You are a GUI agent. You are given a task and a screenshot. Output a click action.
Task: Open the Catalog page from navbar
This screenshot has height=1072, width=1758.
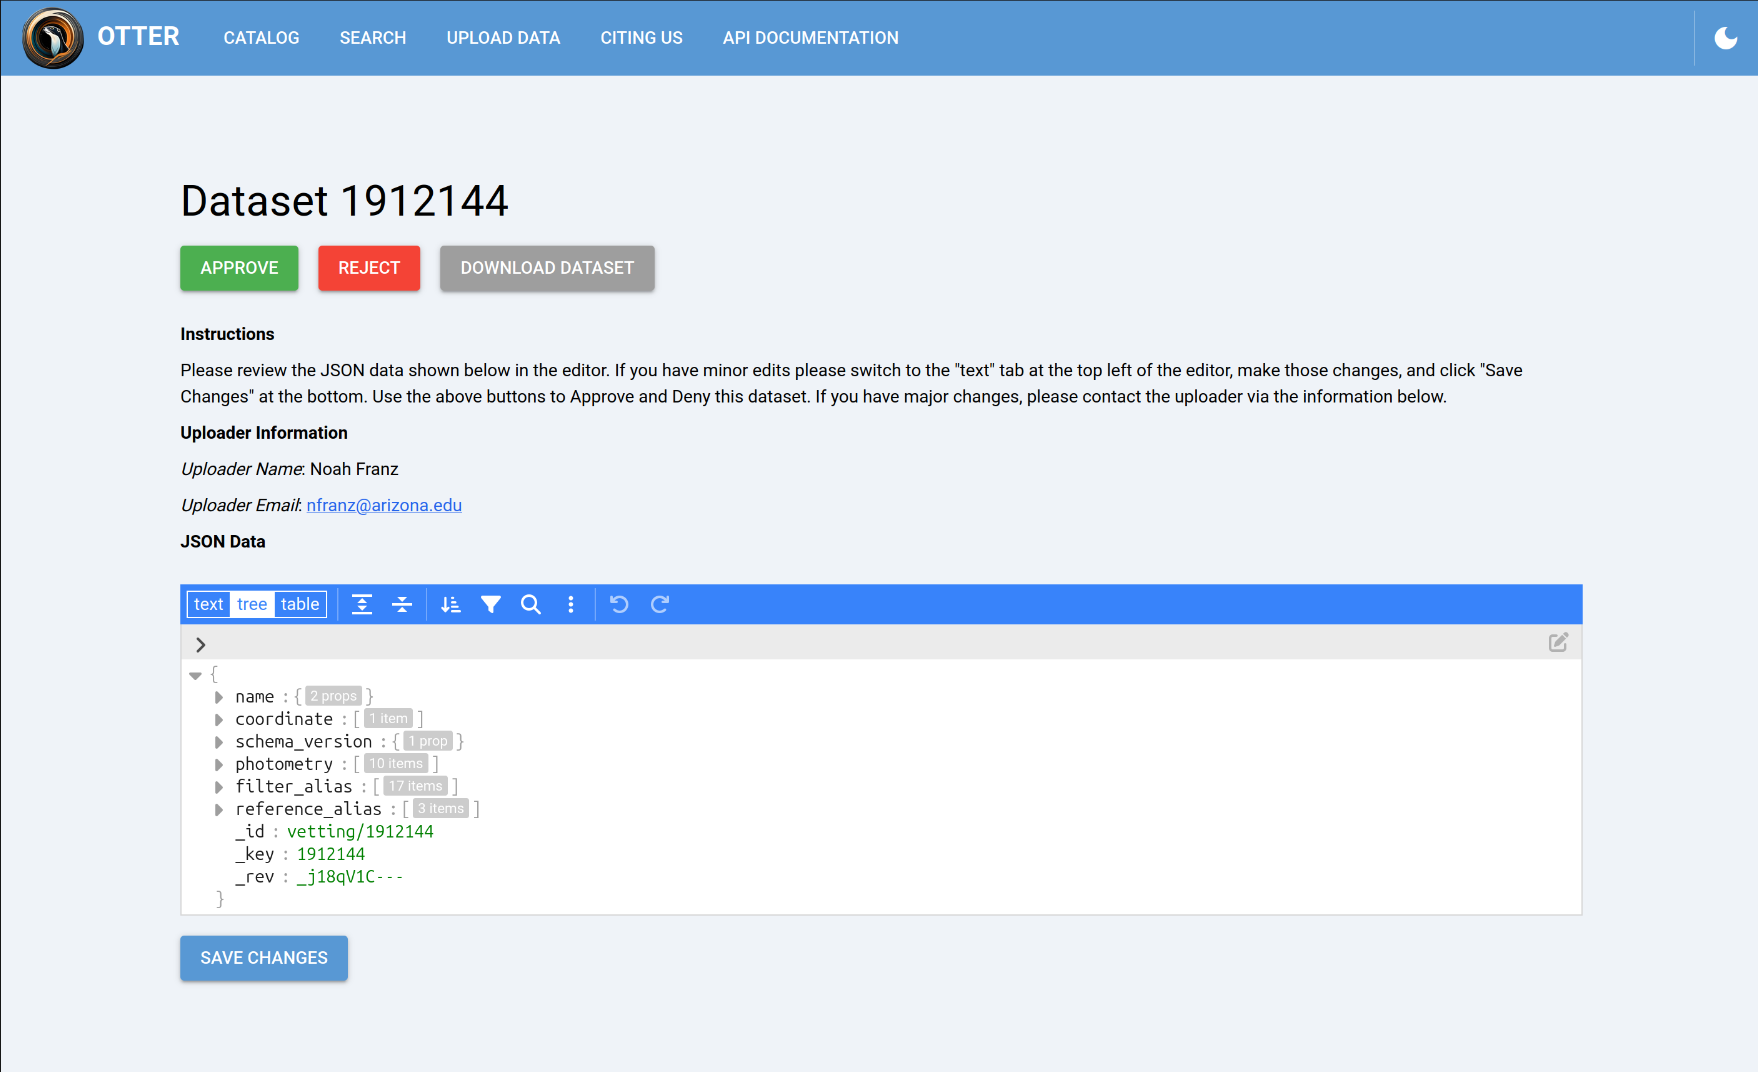pos(261,38)
